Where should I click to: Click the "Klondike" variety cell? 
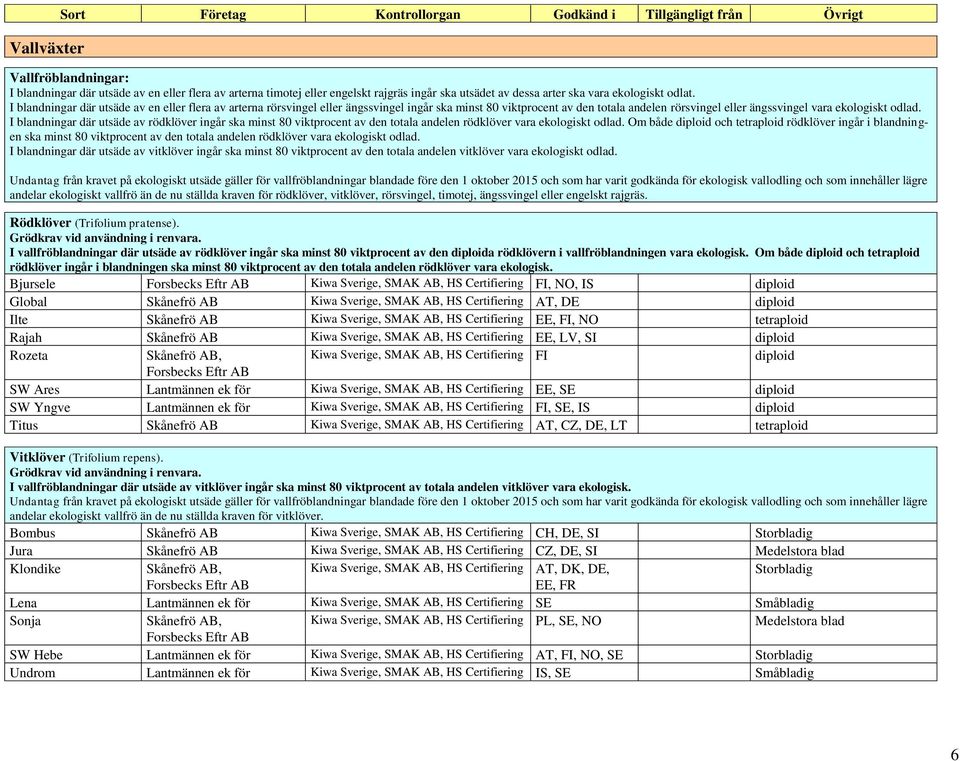[x=73, y=576]
